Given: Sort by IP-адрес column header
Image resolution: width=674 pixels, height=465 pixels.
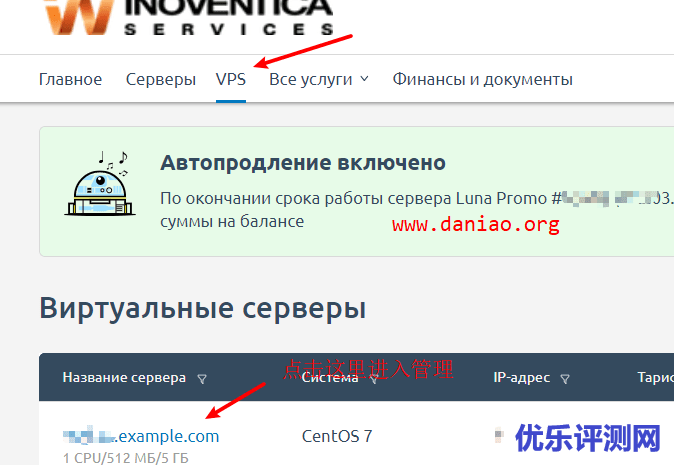Looking at the screenshot, I should 522,378.
